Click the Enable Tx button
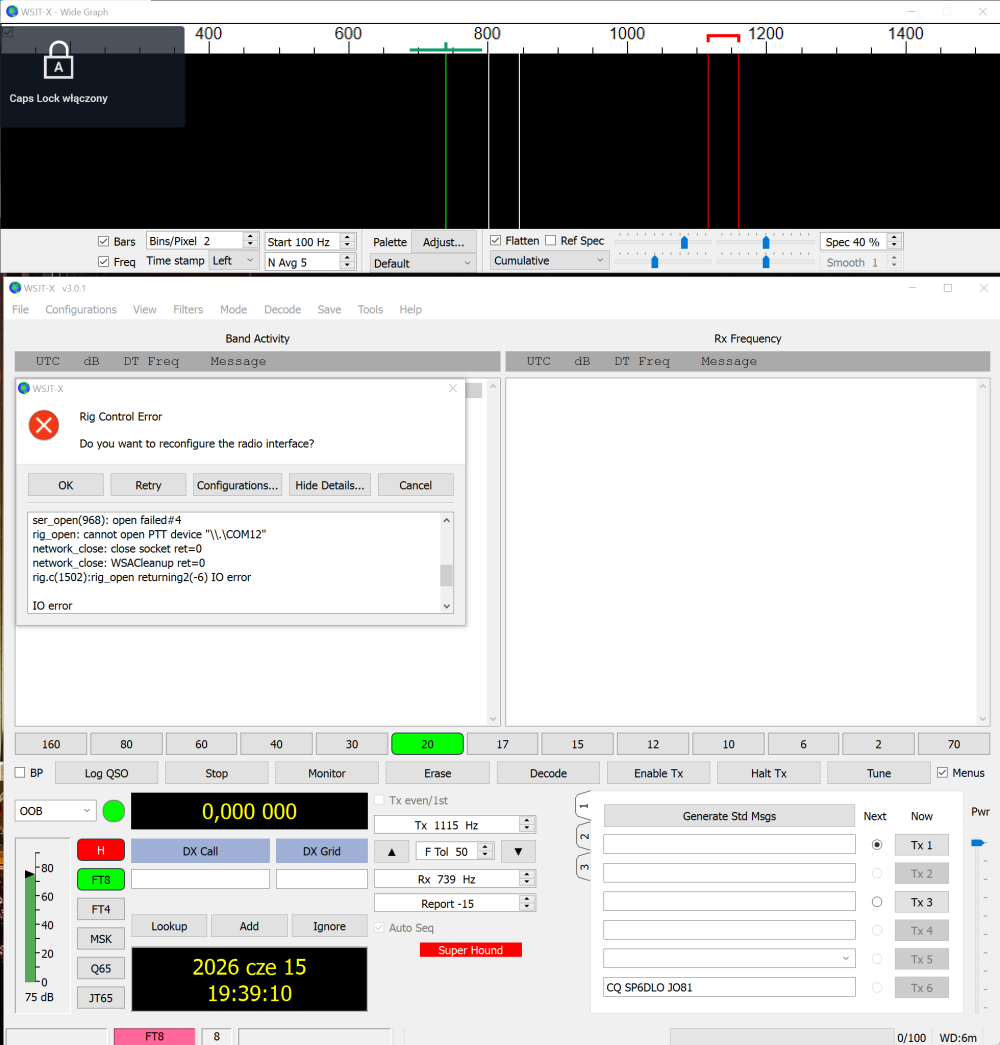The height and width of the screenshot is (1045, 1000). point(659,773)
